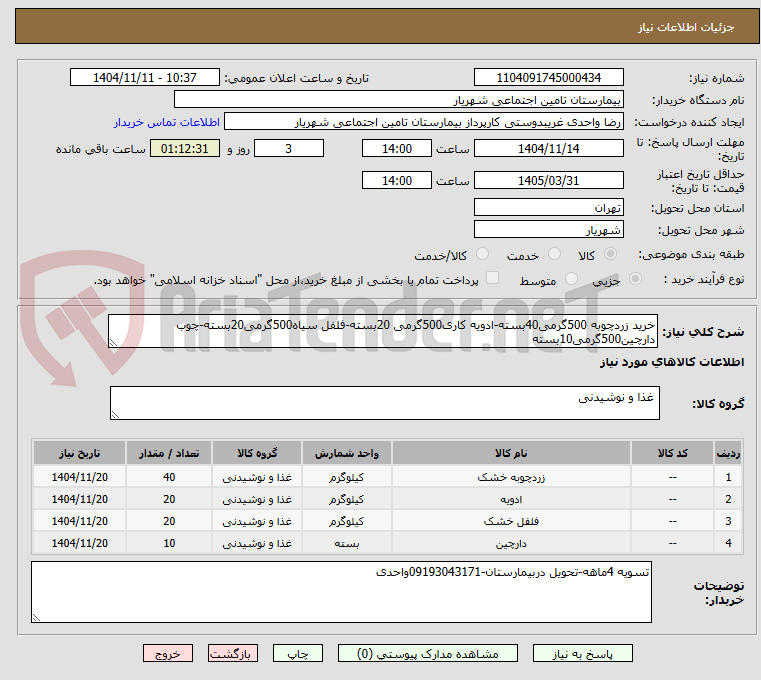Click the خروج exit button

click(x=167, y=653)
